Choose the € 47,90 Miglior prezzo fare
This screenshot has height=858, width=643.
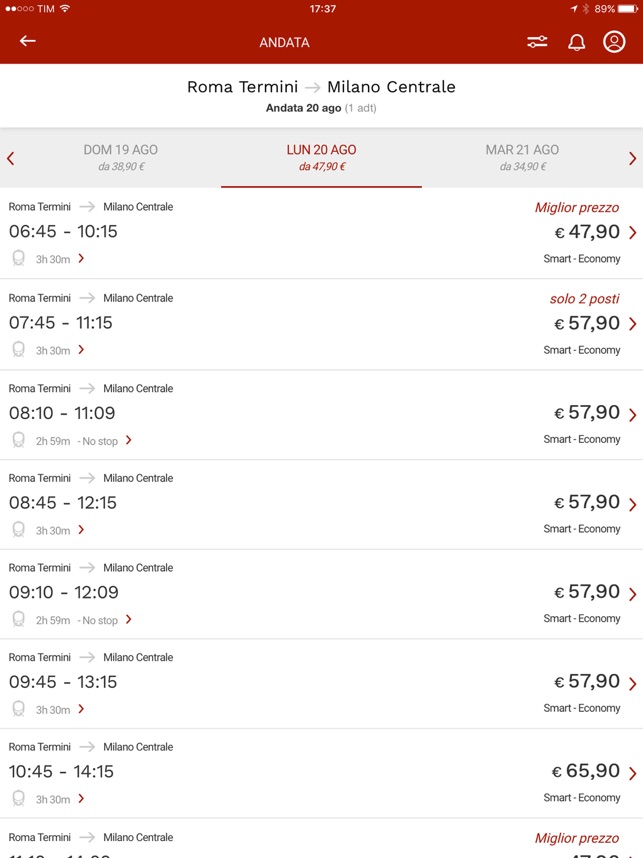(x=587, y=233)
